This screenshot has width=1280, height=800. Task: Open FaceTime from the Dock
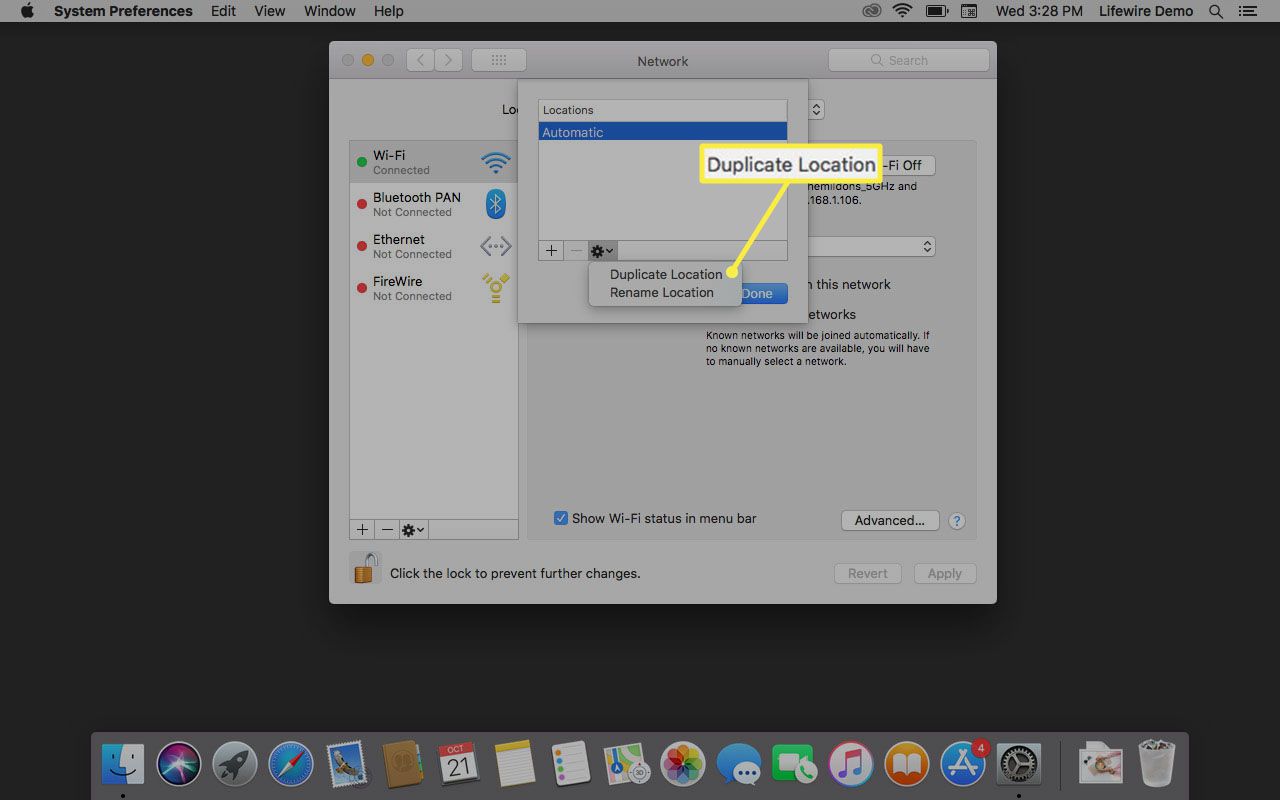tap(795, 765)
